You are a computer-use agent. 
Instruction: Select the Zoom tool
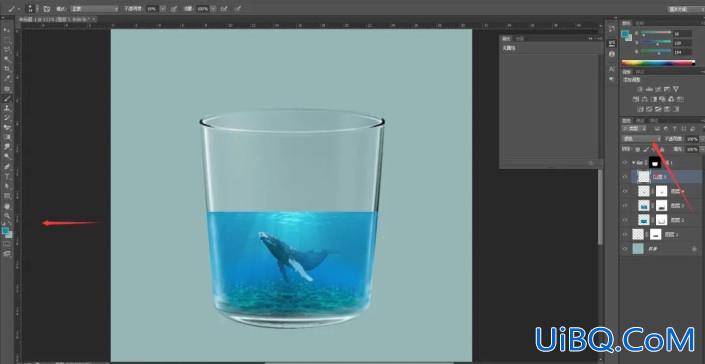tap(7, 216)
